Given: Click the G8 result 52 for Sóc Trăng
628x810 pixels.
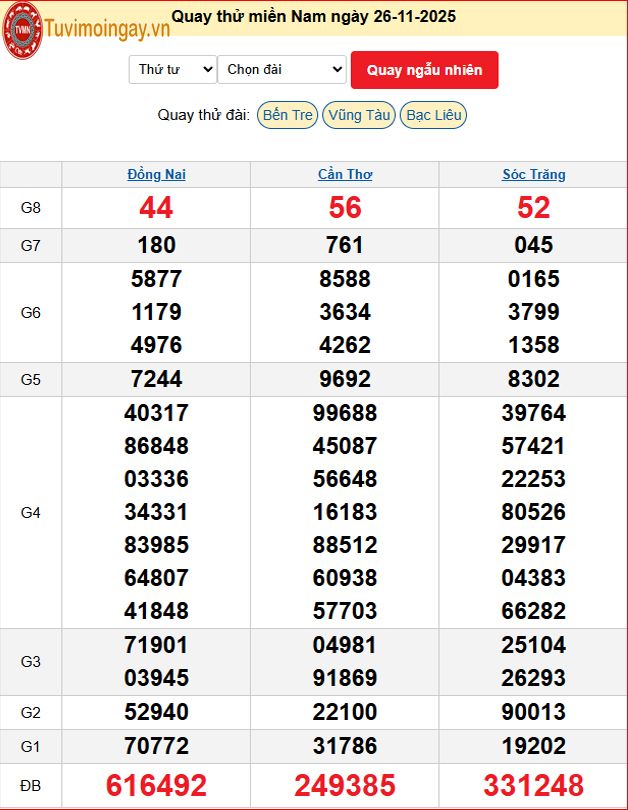Looking at the screenshot, I should tap(534, 207).
